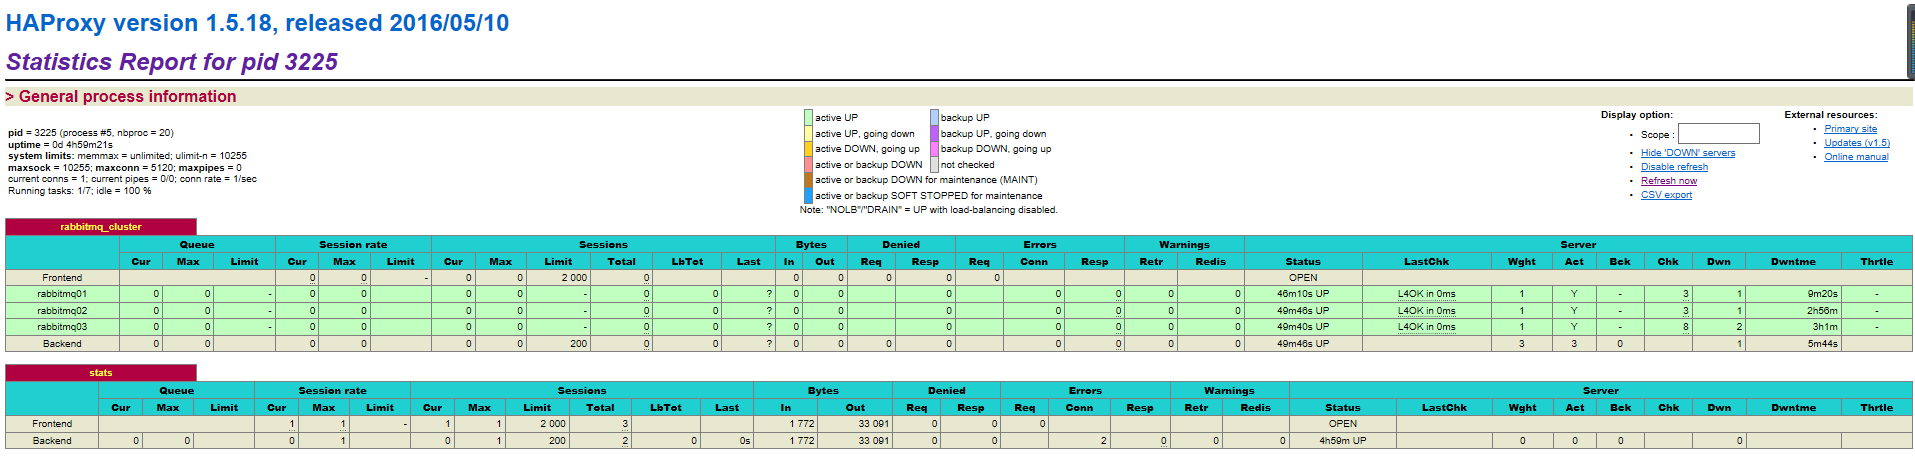1915x458 pixels.
Task: Click the 'uptime = 0d 4h59m21s' line
Action: 61,145
